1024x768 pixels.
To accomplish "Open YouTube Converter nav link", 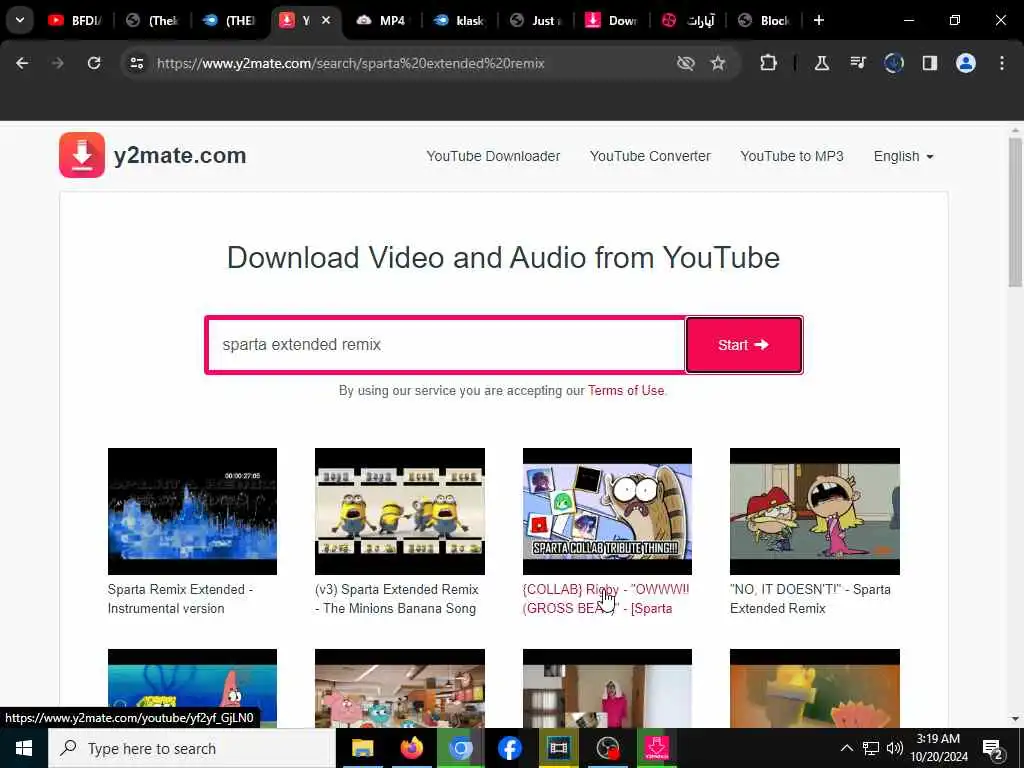I will click(x=650, y=156).
